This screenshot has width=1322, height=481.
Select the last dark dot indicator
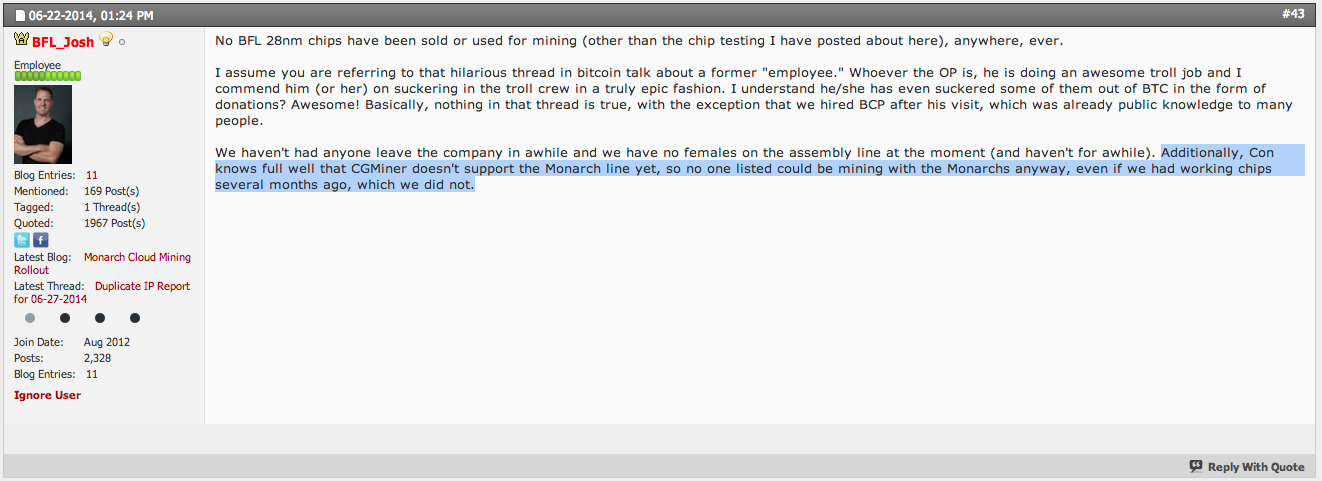[135, 318]
